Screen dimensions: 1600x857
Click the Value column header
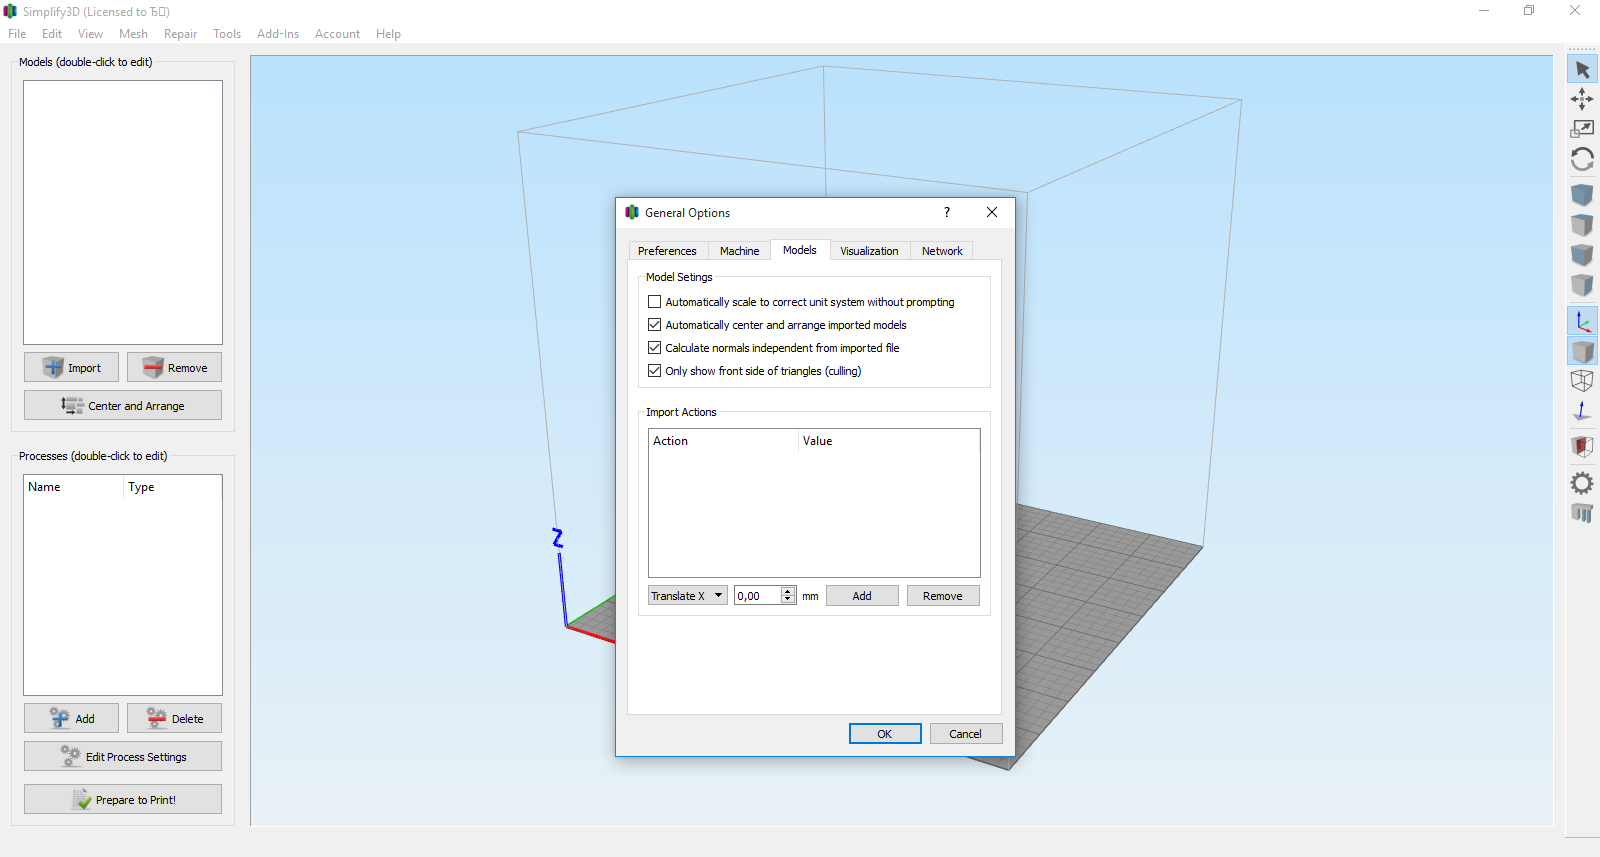point(889,441)
